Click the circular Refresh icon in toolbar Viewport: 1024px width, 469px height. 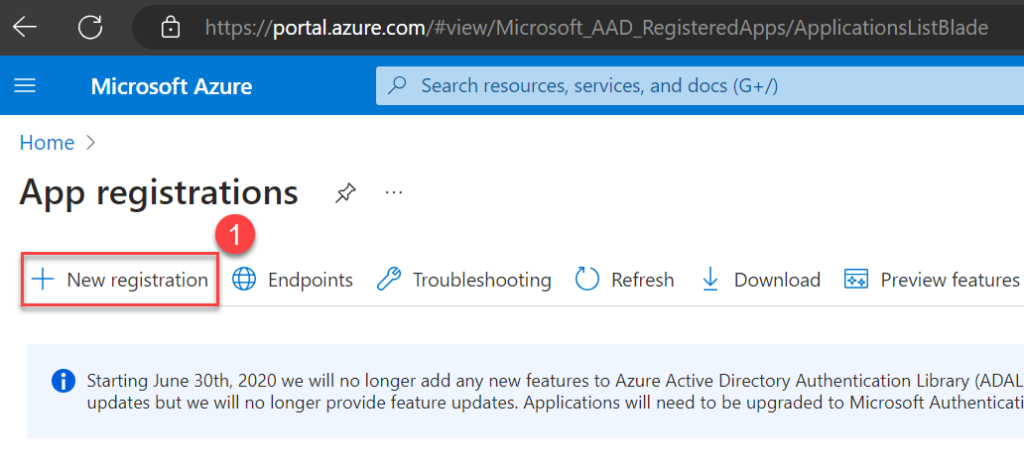pos(587,280)
